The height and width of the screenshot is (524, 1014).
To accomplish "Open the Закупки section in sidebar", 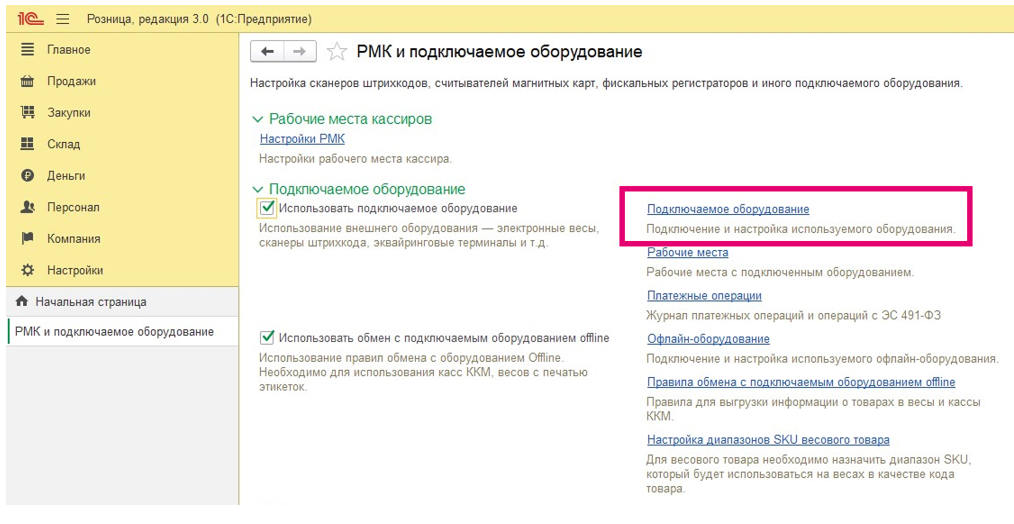I will [69, 113].
